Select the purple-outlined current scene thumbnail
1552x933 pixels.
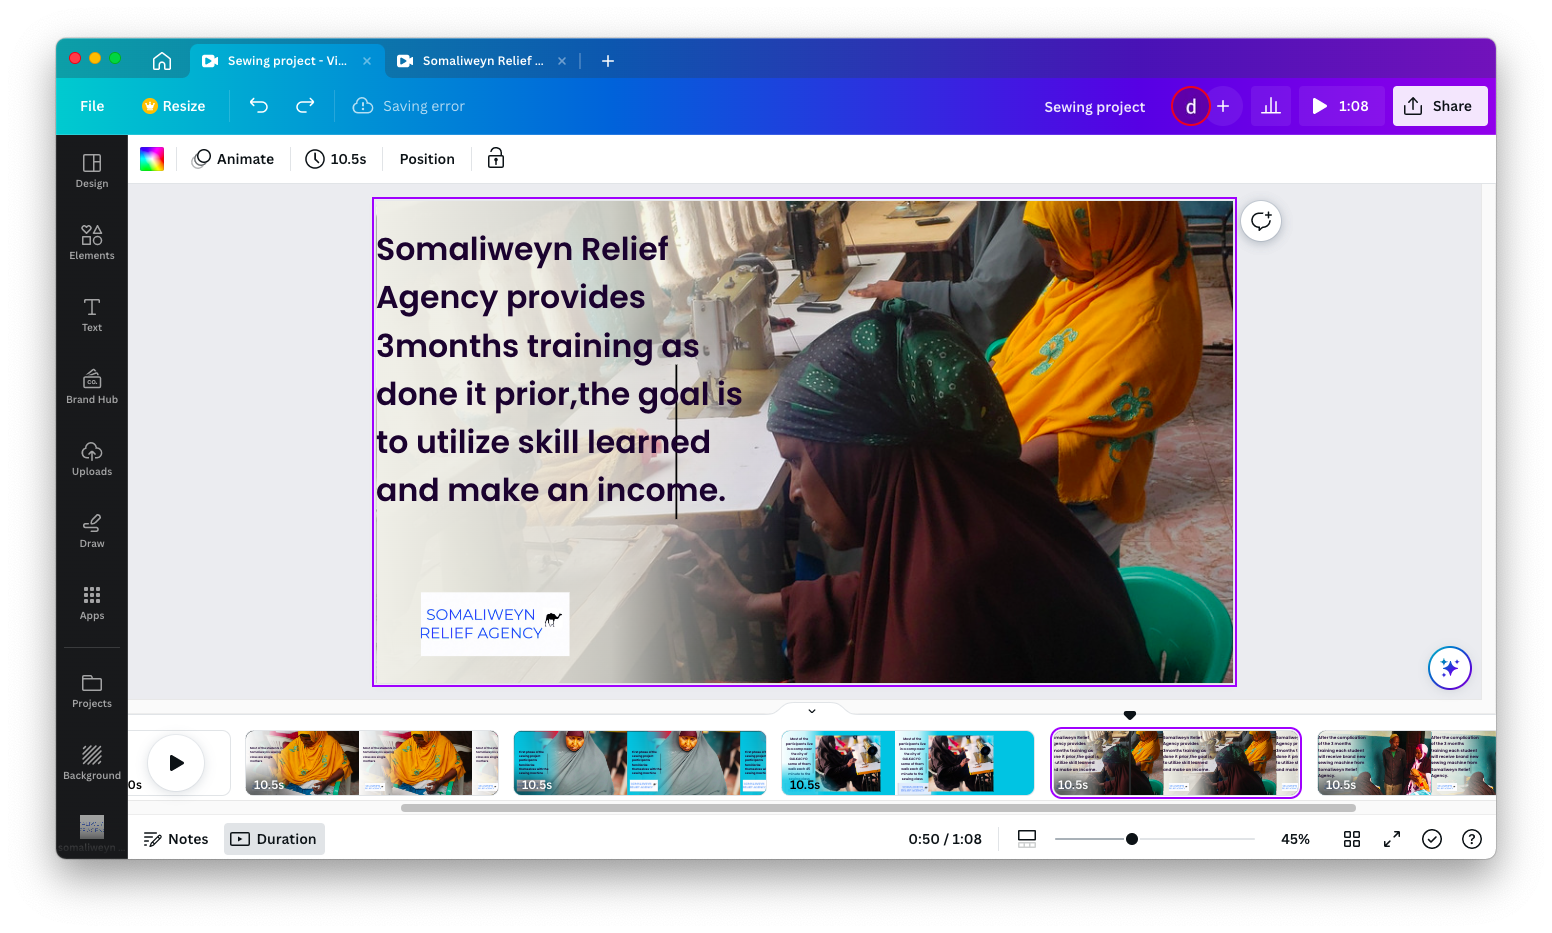[x=1176, y=763]
